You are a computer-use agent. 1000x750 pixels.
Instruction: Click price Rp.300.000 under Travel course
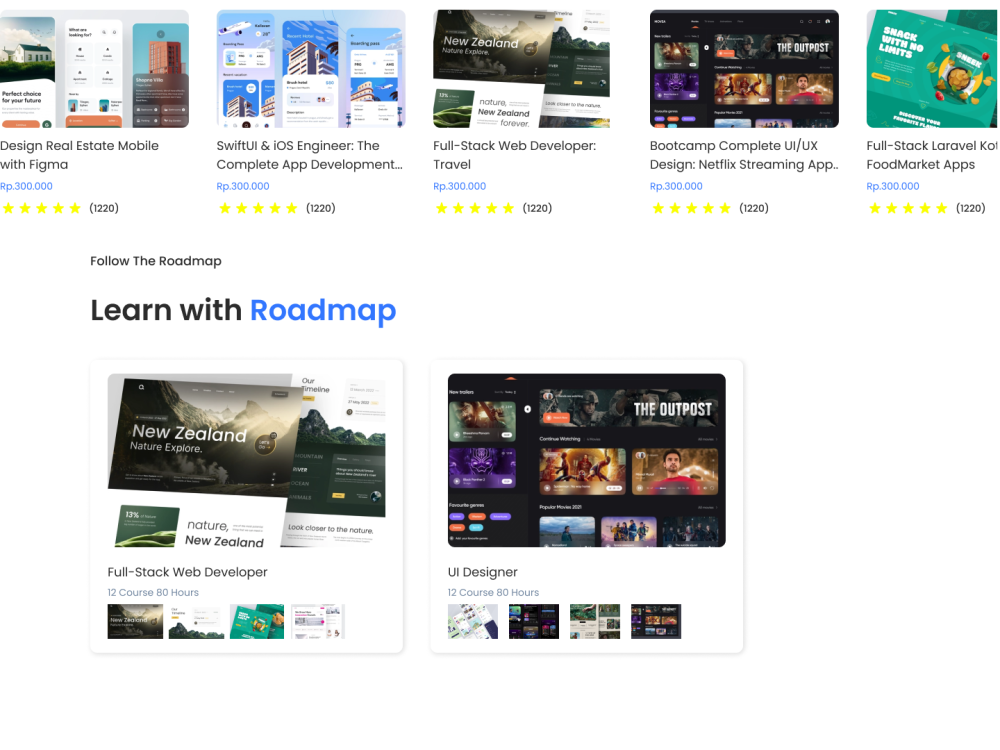459,186
